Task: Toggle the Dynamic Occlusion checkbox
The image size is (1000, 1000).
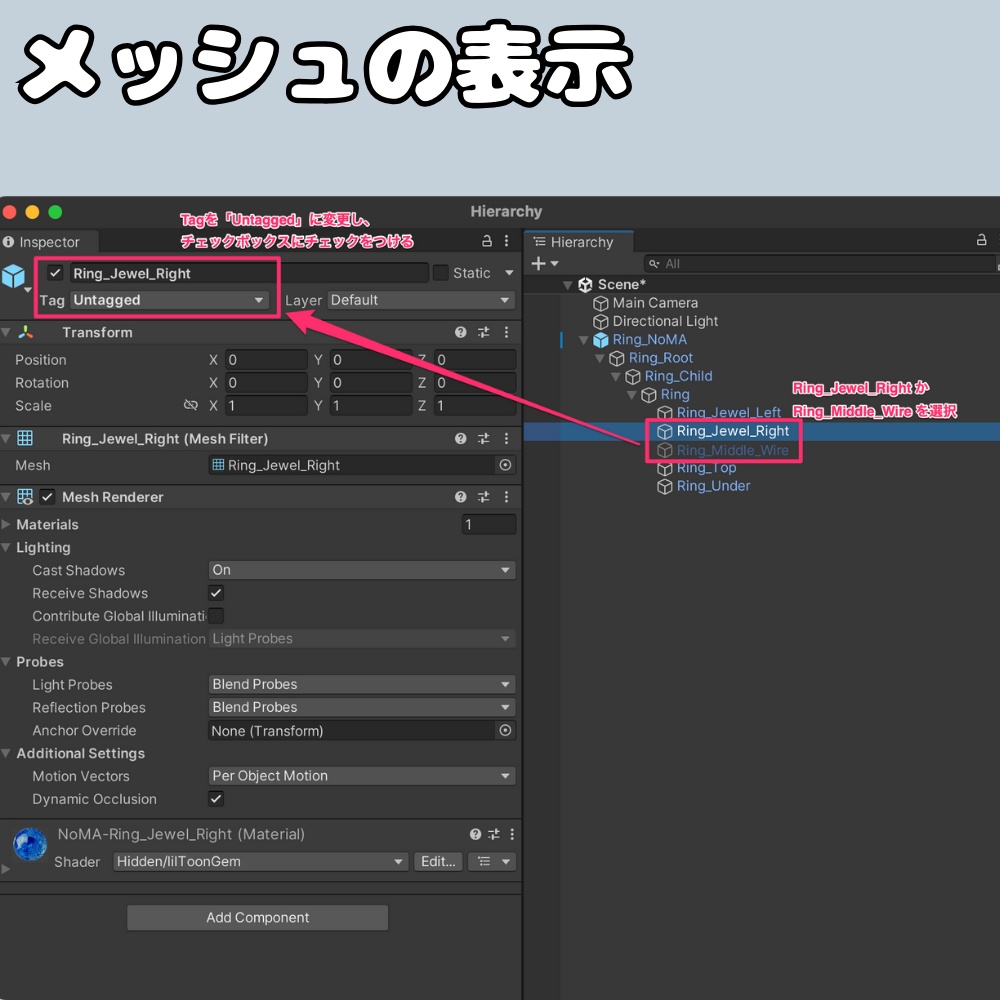Action: (x=214, y=799)
